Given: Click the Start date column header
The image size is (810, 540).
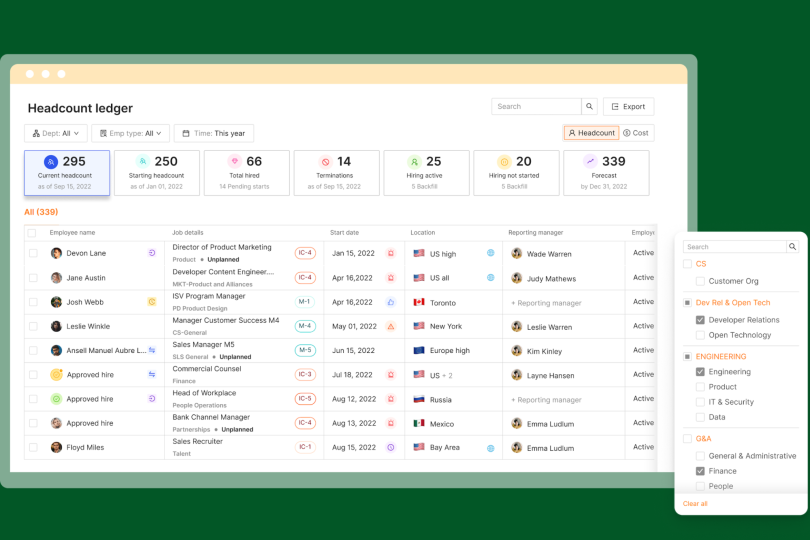Looking at the screenshot, I should pos(345,233).
